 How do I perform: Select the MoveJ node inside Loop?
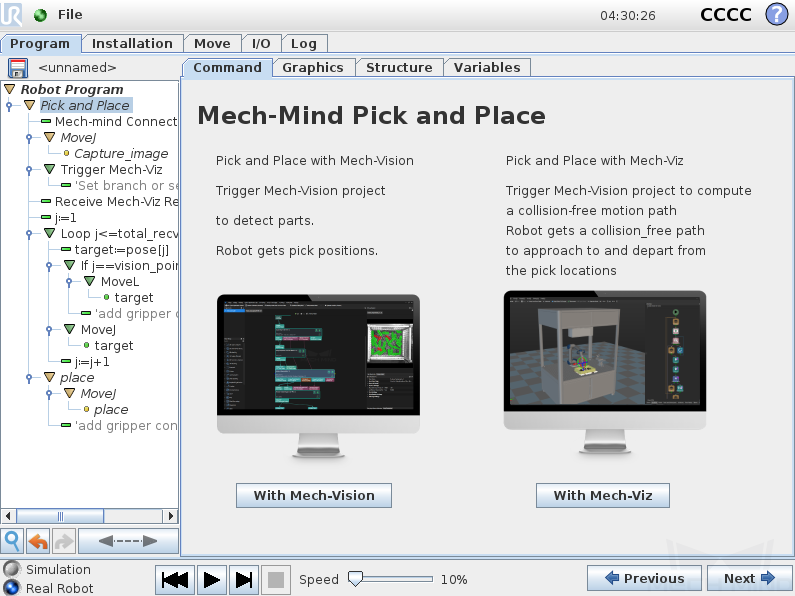pos(98,329)
